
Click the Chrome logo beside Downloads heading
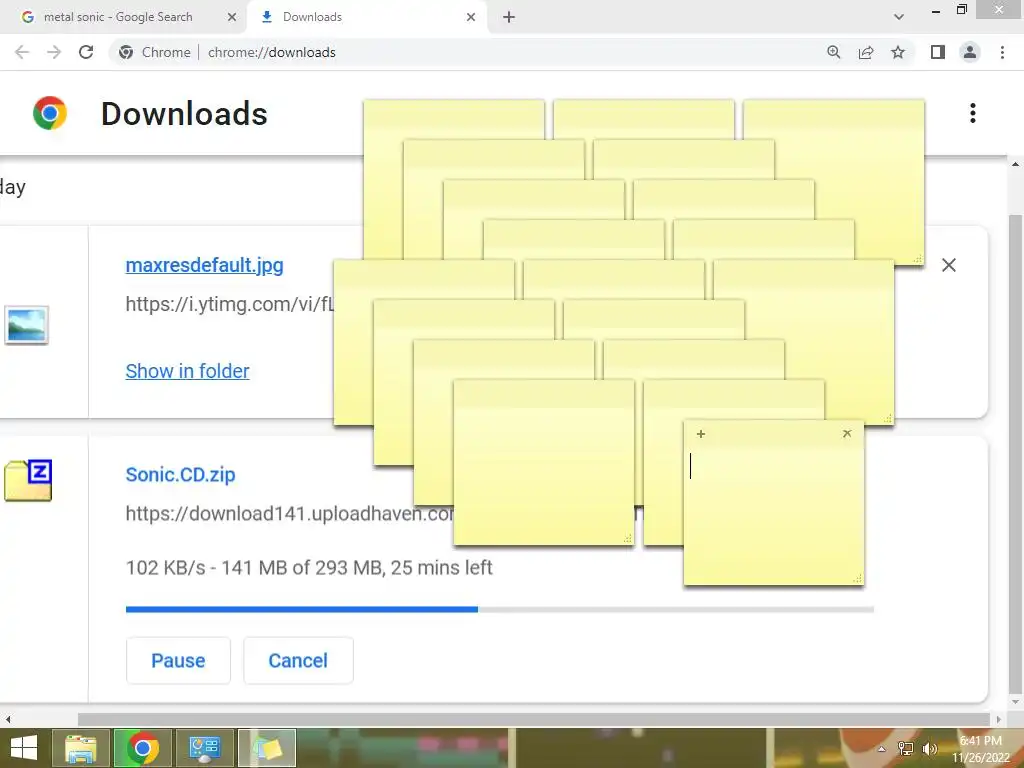point(50,113)
